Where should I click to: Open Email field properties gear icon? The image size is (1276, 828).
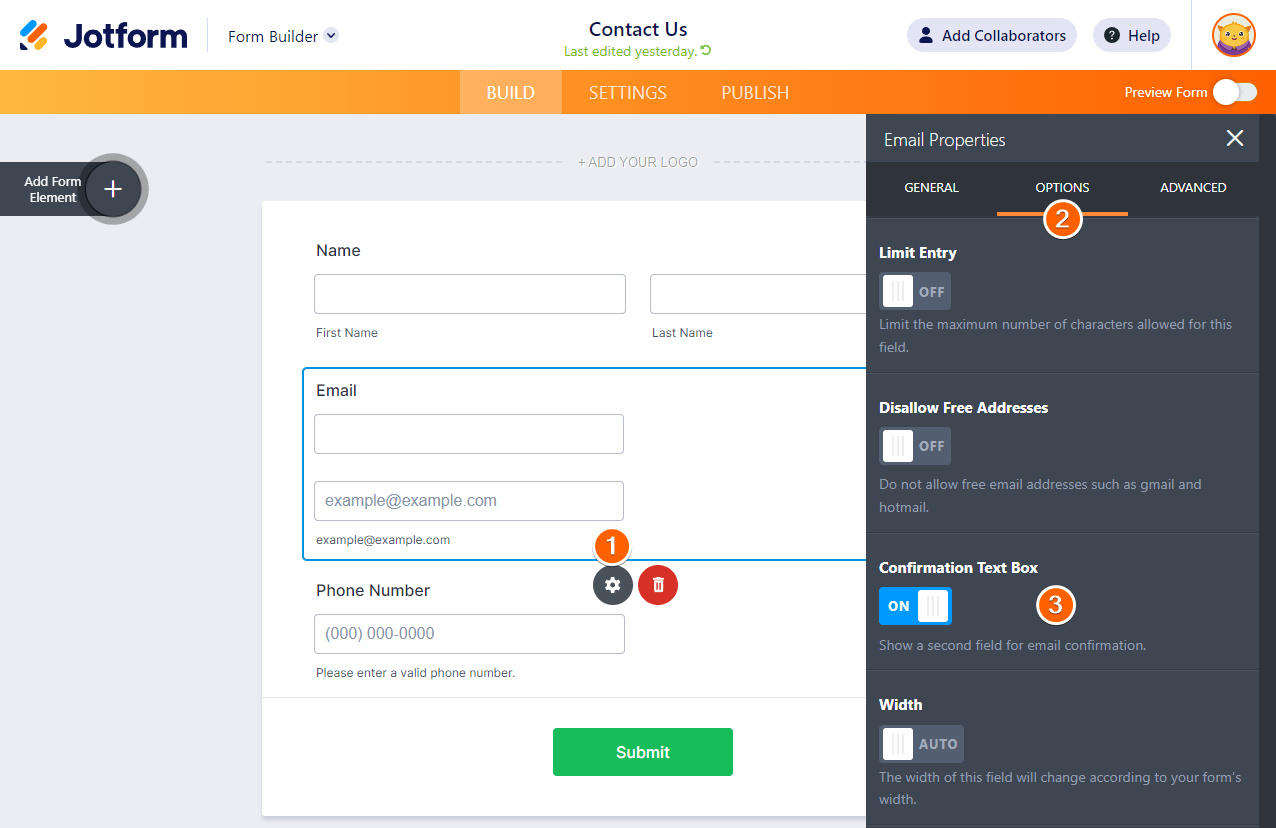pyautogui.click(x=612, y=585)
